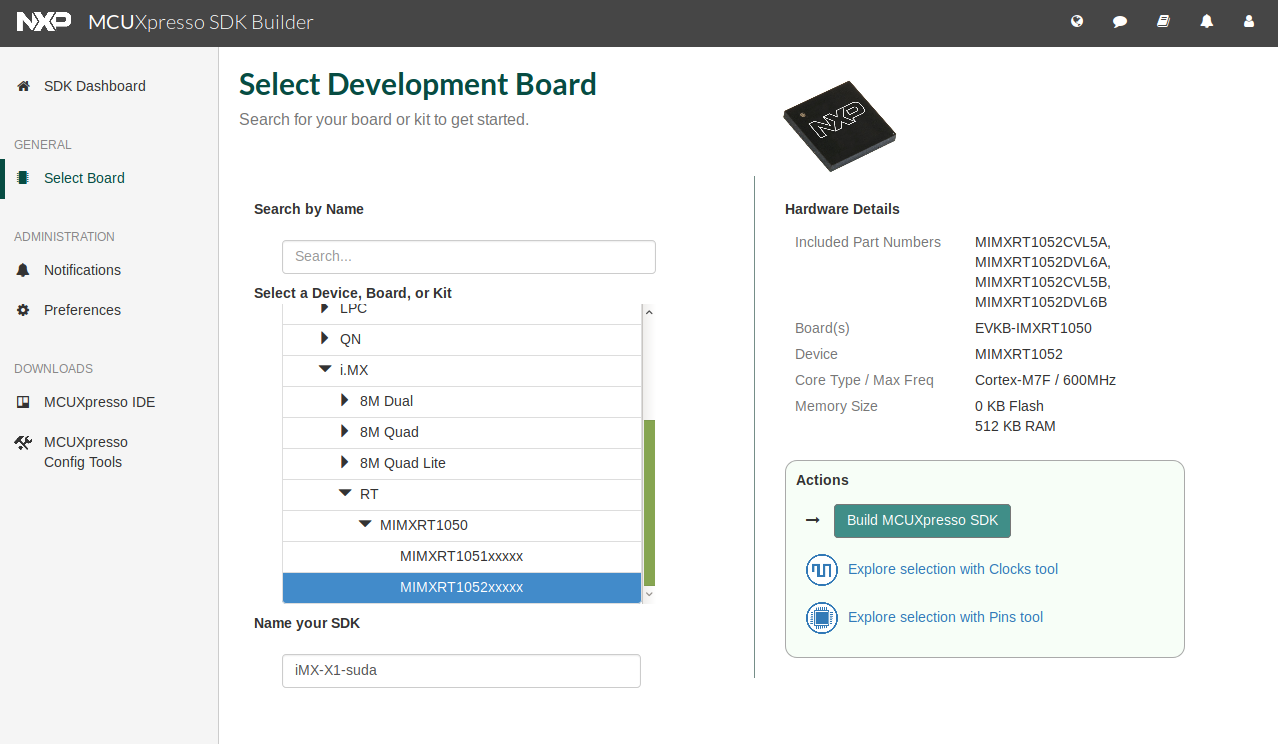Click the Pins tool chip icon
Viewport: 1278px width, 744px height.
coord(821,618)
